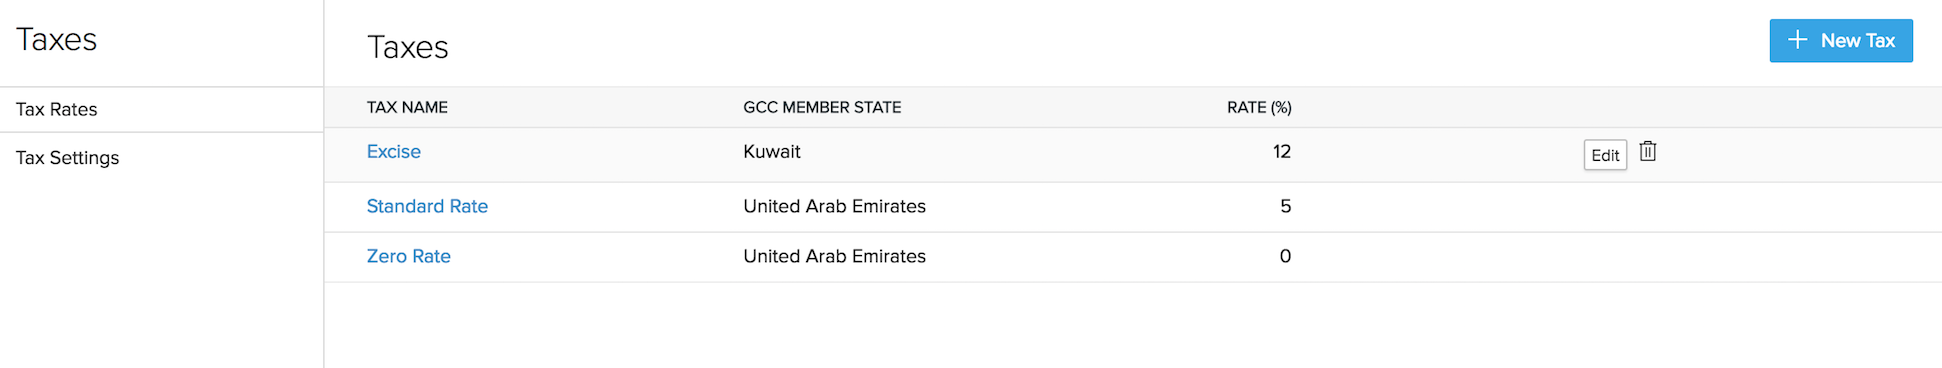Click the plus icon on New Tax
Image resolution: width=1942 pixels, height=368 pixels.
click(1797, 40)
